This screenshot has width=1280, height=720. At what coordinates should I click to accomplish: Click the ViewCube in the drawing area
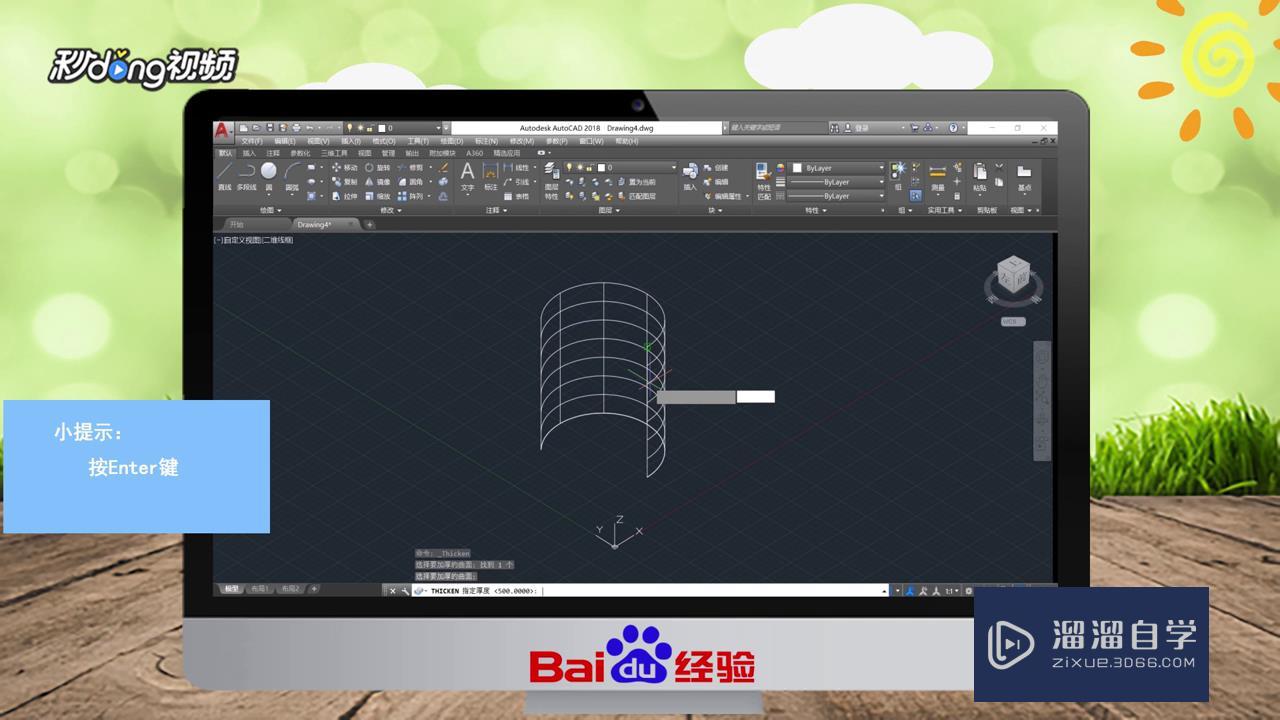(1013, 276)
